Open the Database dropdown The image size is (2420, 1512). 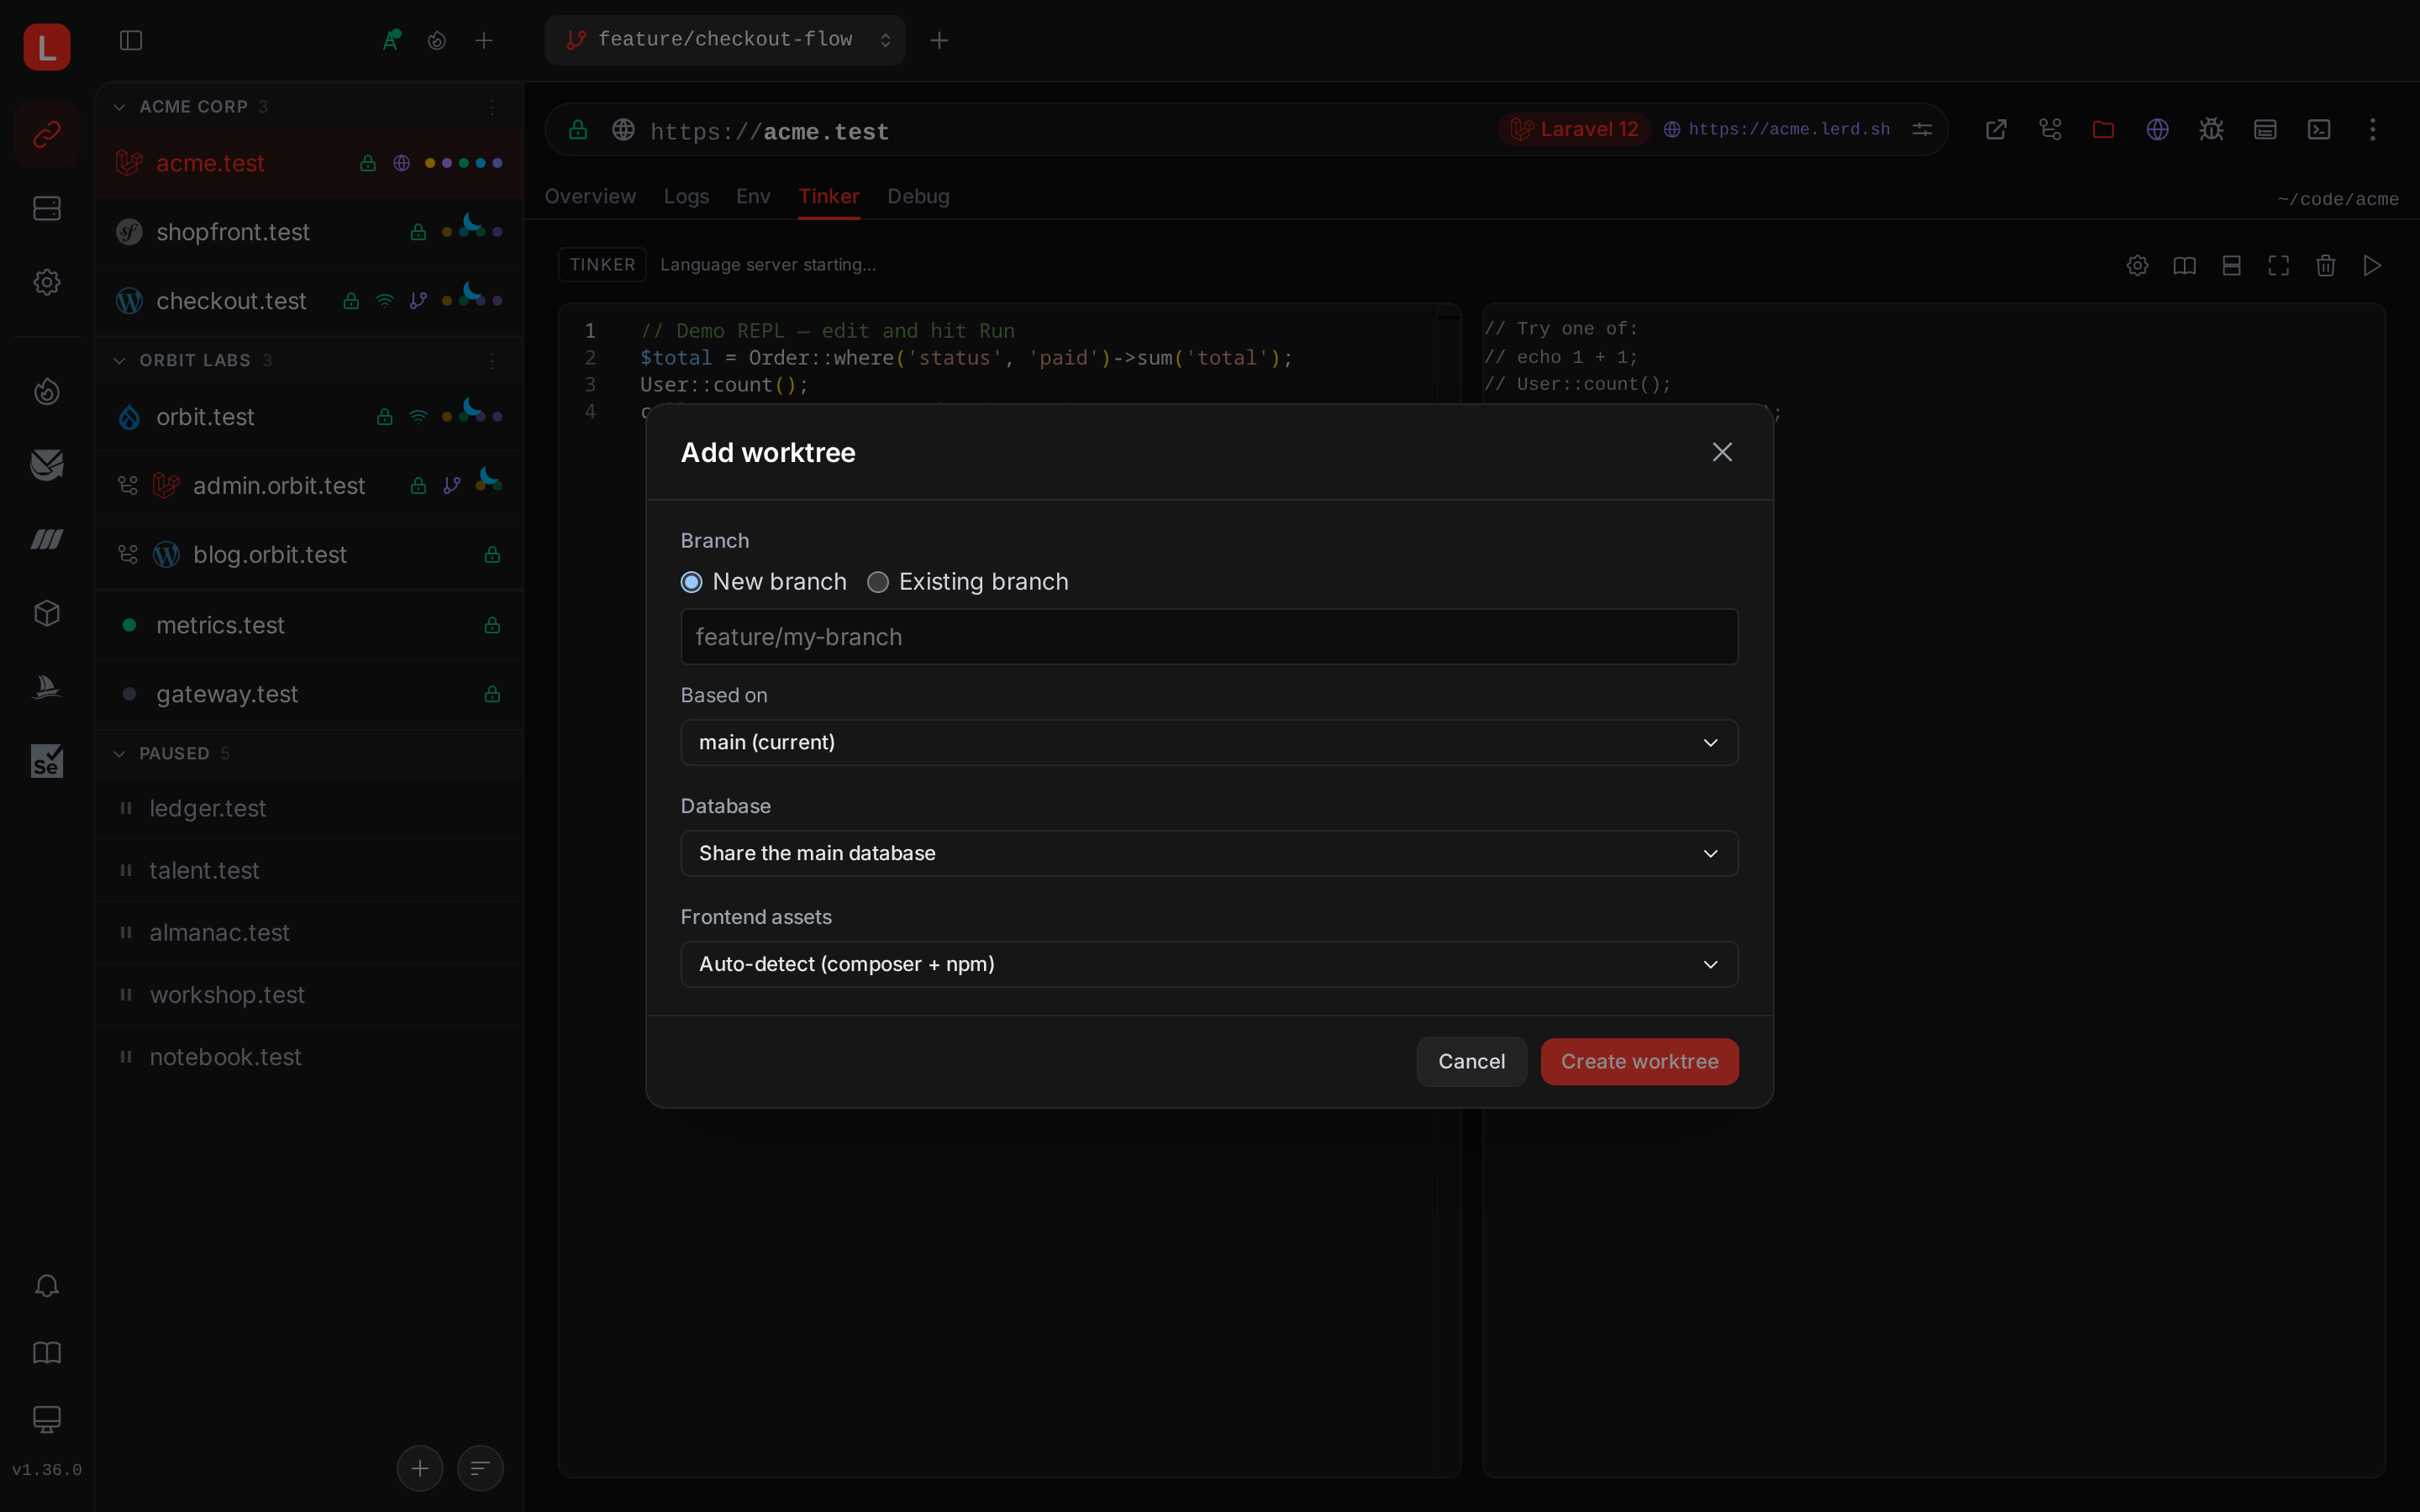[1209, 853]
